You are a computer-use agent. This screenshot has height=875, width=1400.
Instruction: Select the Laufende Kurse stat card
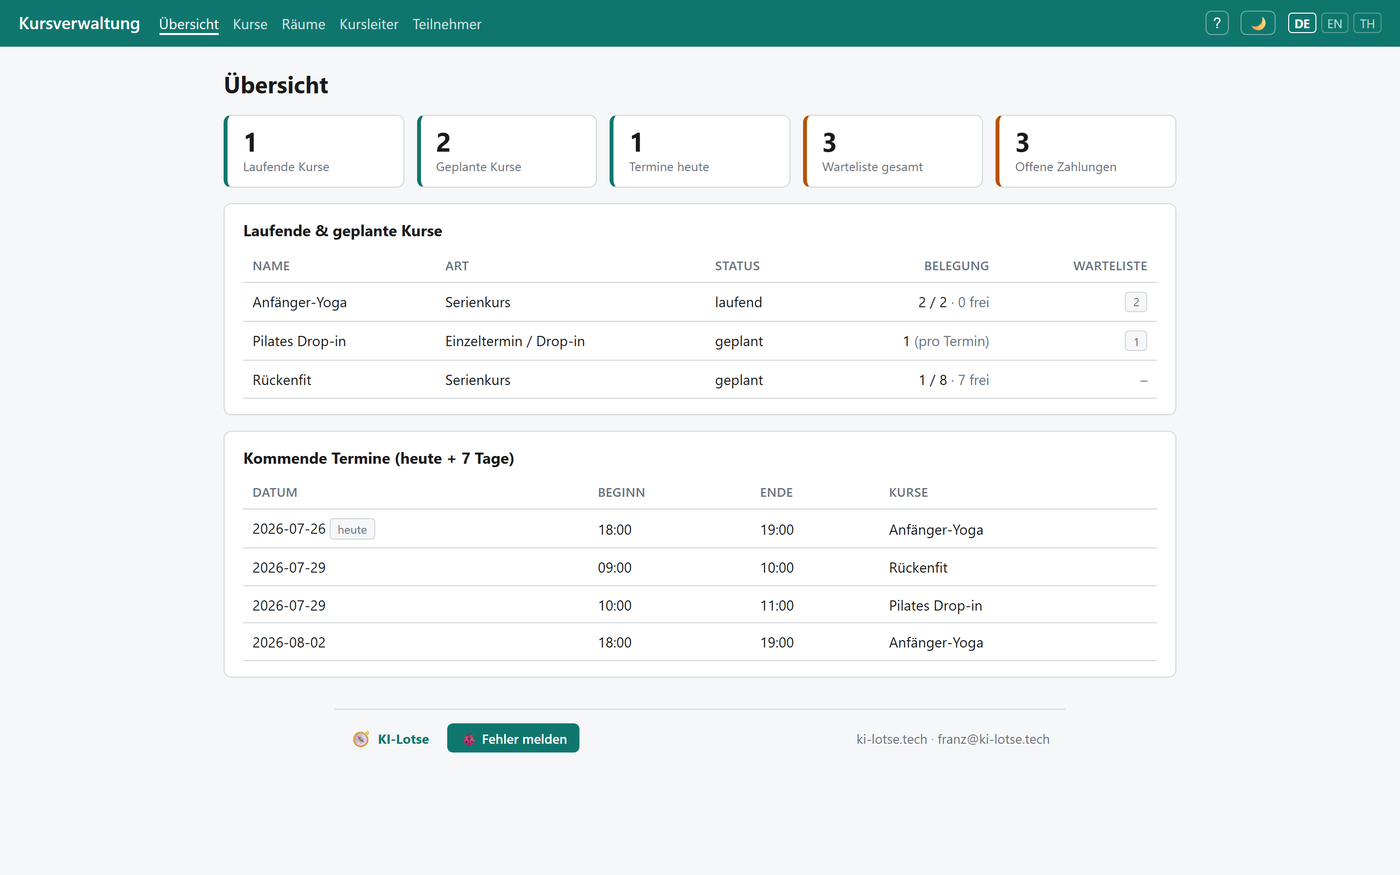(x=314, y=151)
